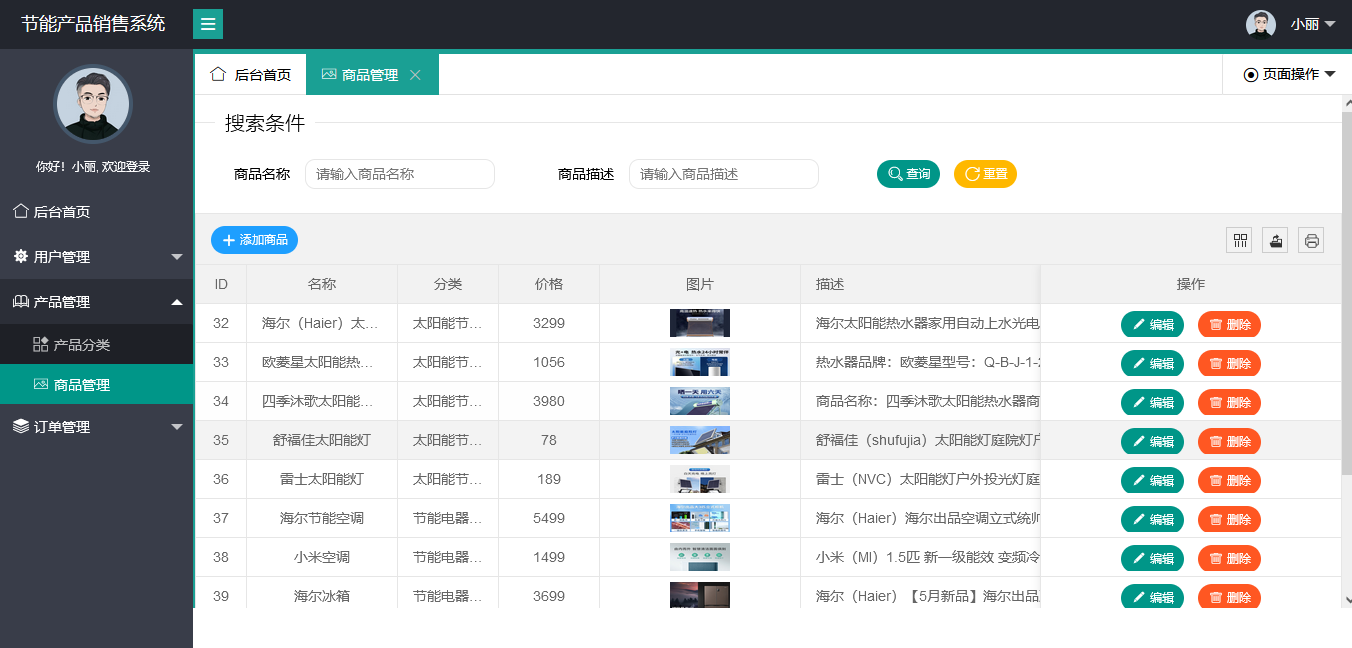The image size is (1352, 648).
Task: Switch to the 后台首页 tab
Action: (x=251, y=75)
